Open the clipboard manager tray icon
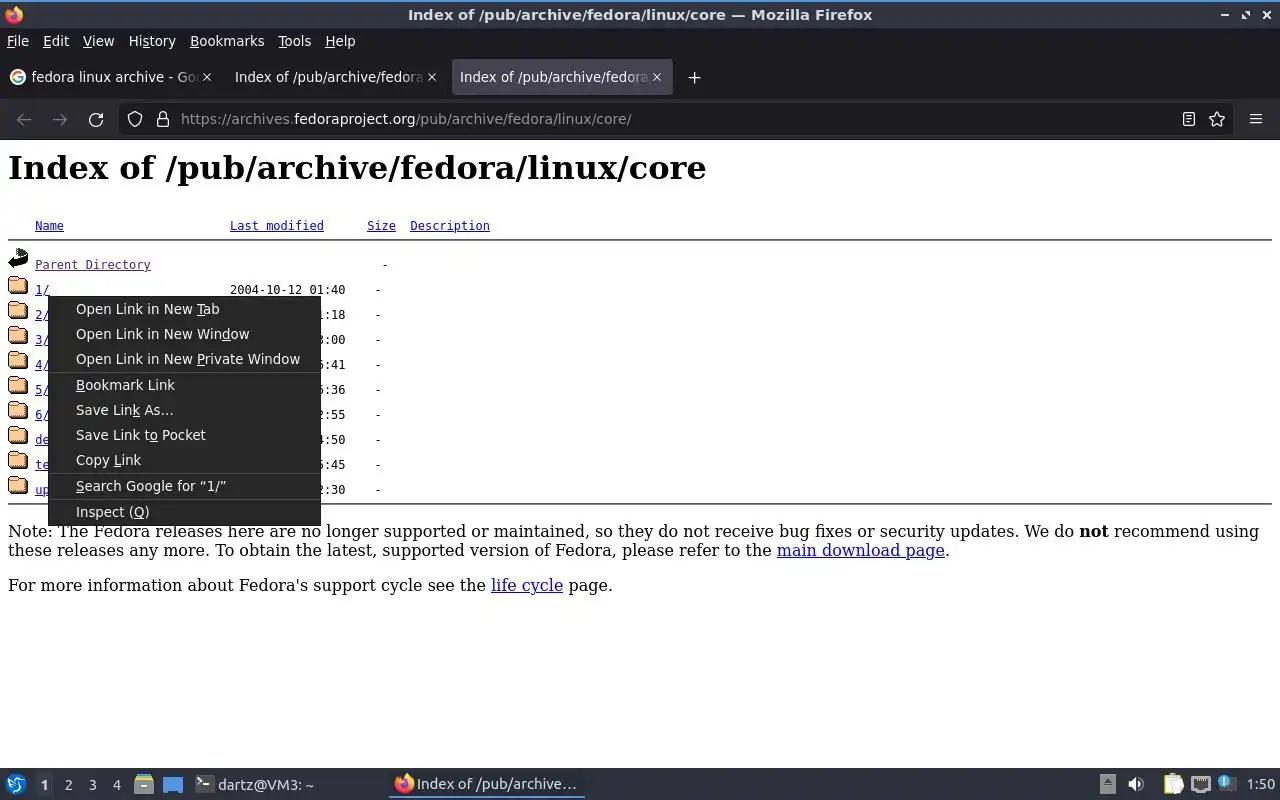The height and width of the screenshot is (800, 1280). [1173, 784]
